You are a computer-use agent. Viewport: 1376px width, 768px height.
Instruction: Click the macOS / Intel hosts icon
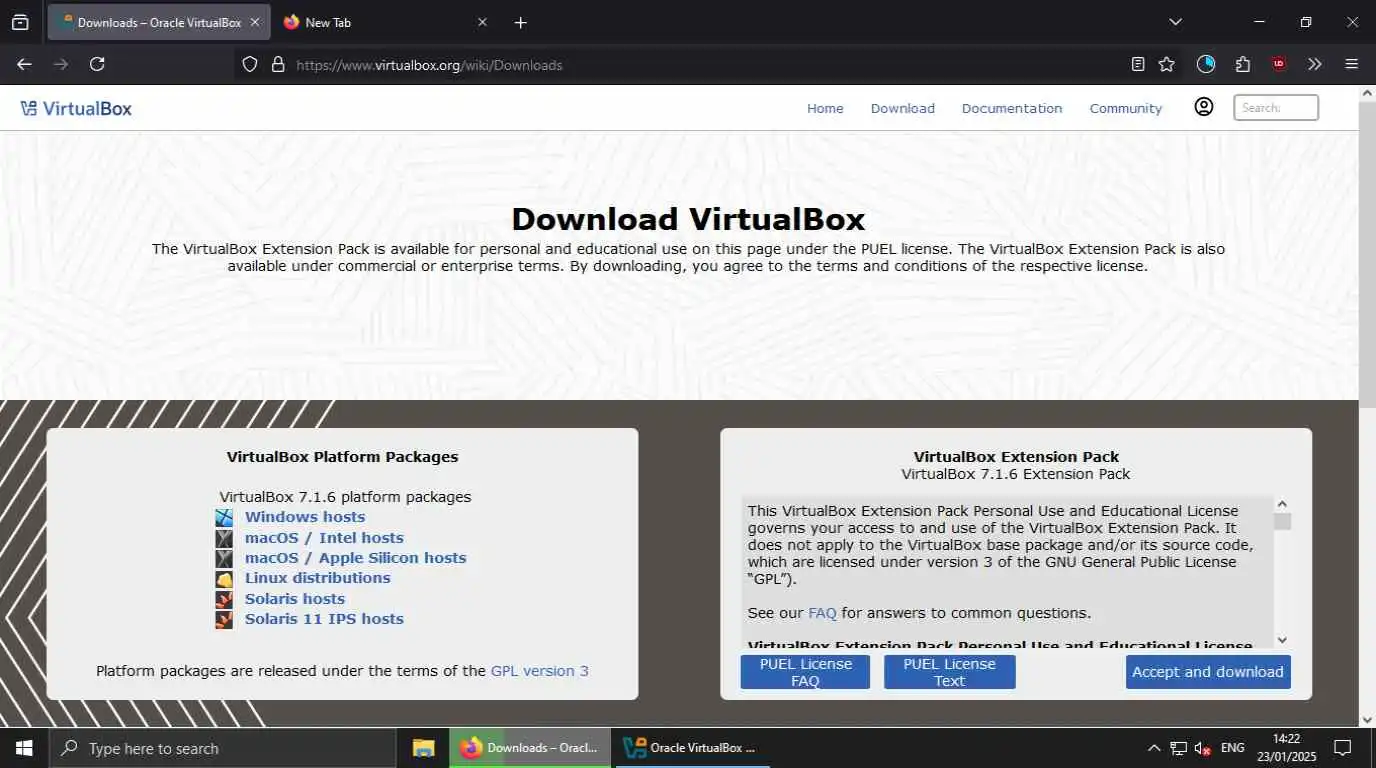click(224, 538)
